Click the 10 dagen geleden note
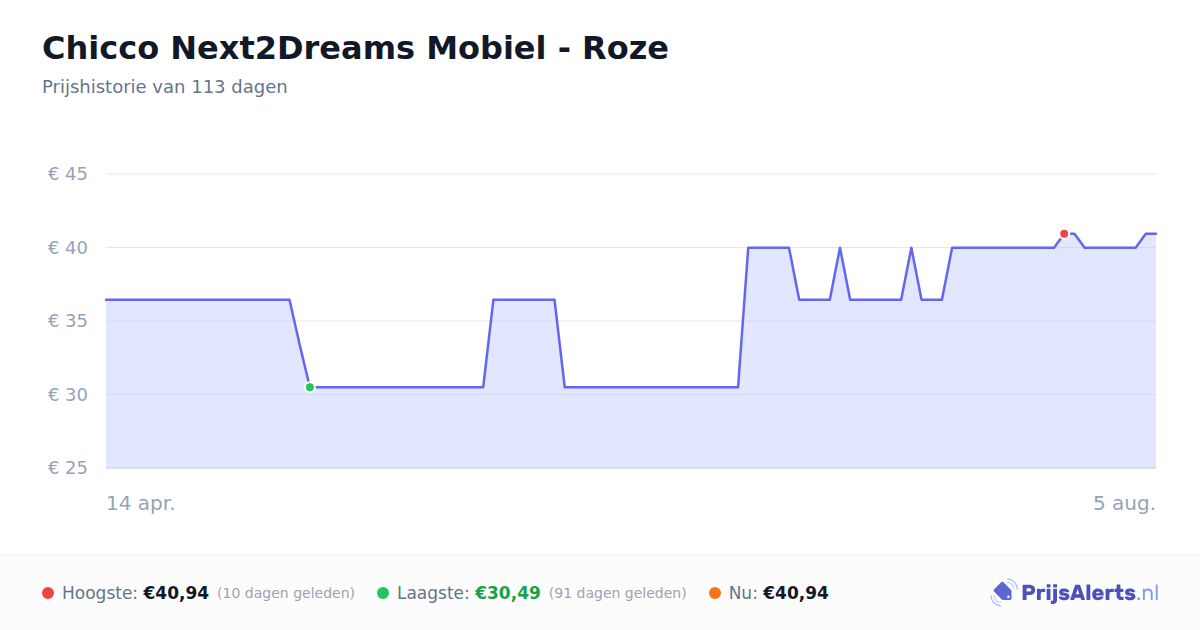The height and width of the screenshot is (630, 1200). pyautogui.click(x=286, y=593)
